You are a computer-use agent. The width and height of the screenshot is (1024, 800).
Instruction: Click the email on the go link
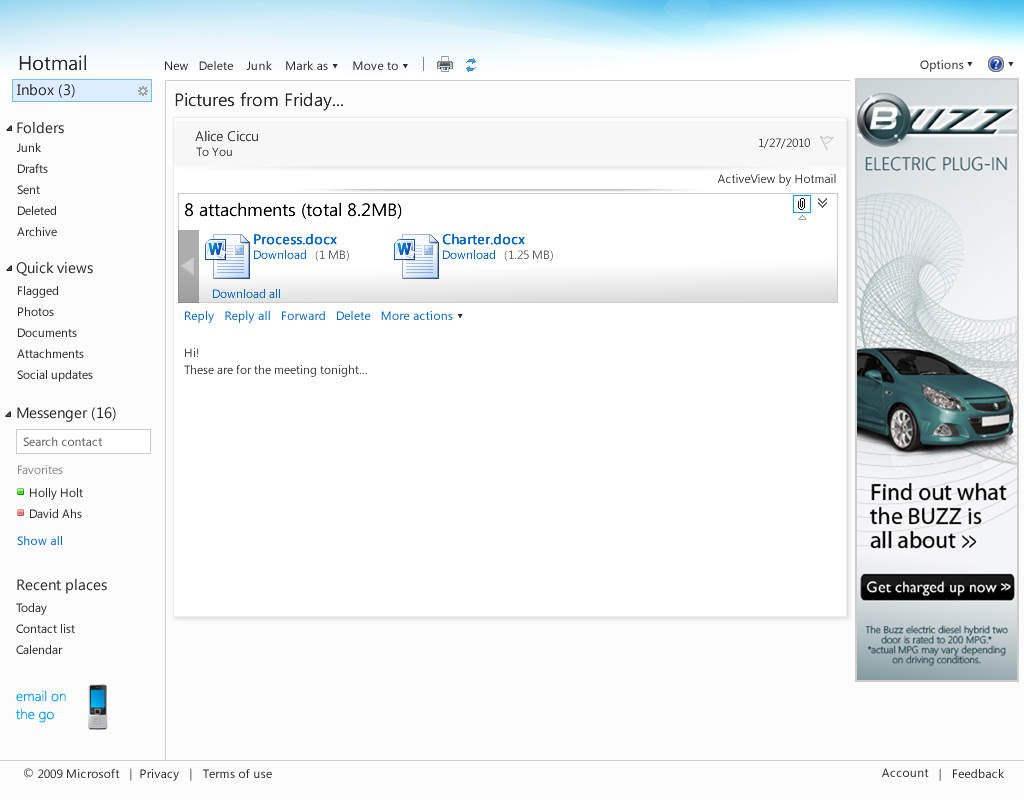[x=40, y=705]
